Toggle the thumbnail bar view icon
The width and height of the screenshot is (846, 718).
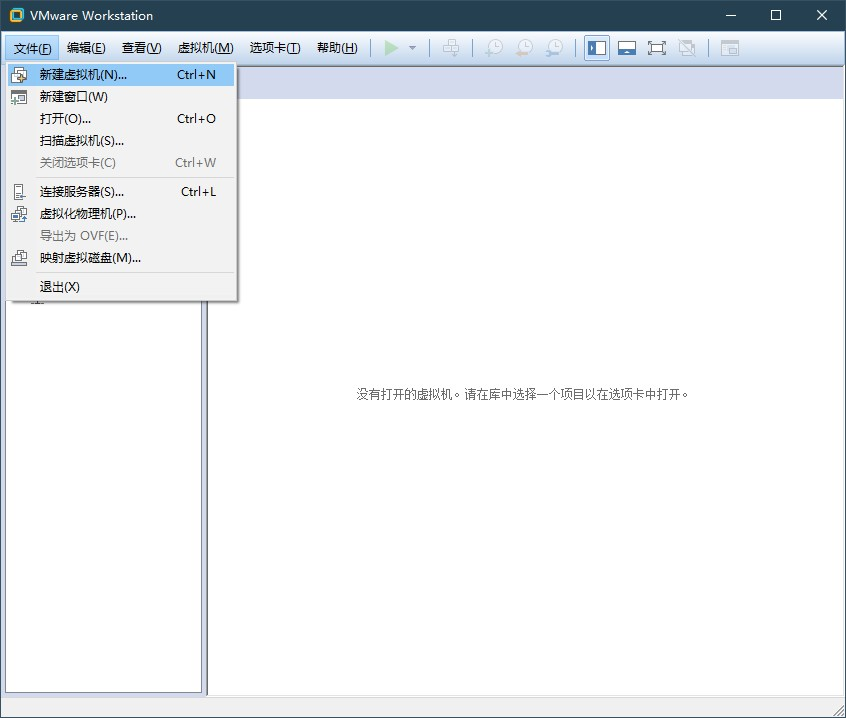627,48
